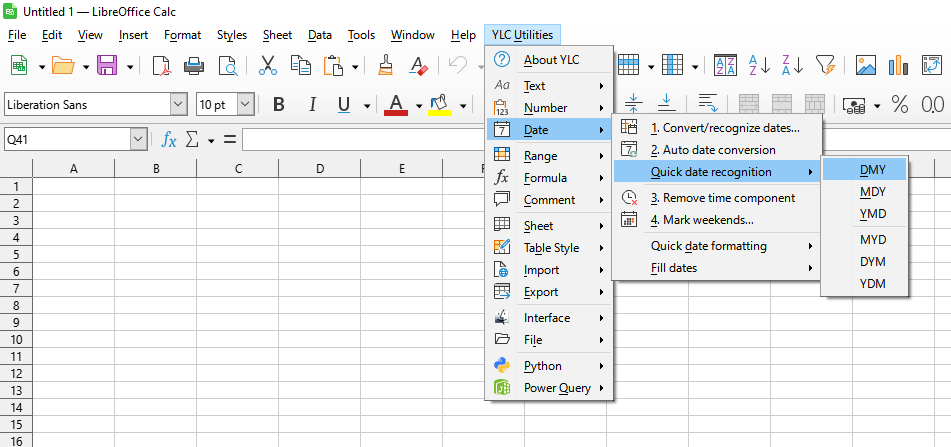Toggle Italic formatting
The height and width of the screenshot is (447, 951).
pos(312,105)
